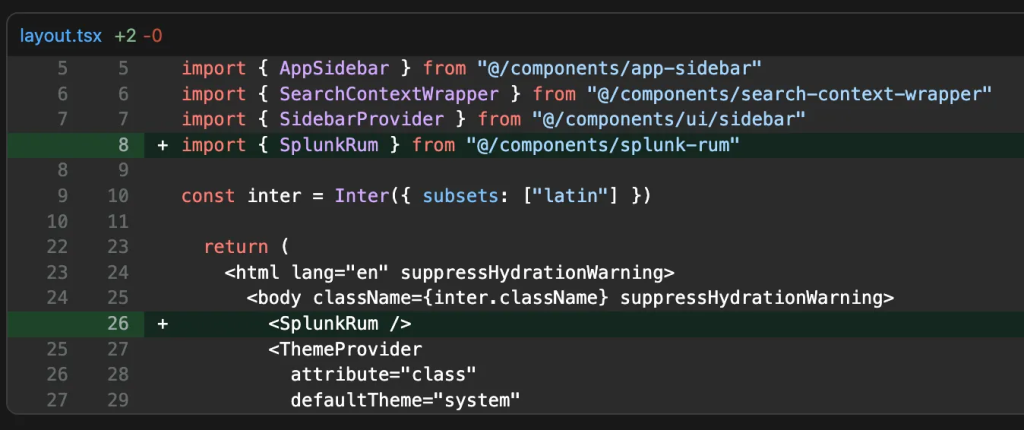Click the defaultTheme="system" attribute
Screen dimensions: 1024x430
(x=406, y=401)
